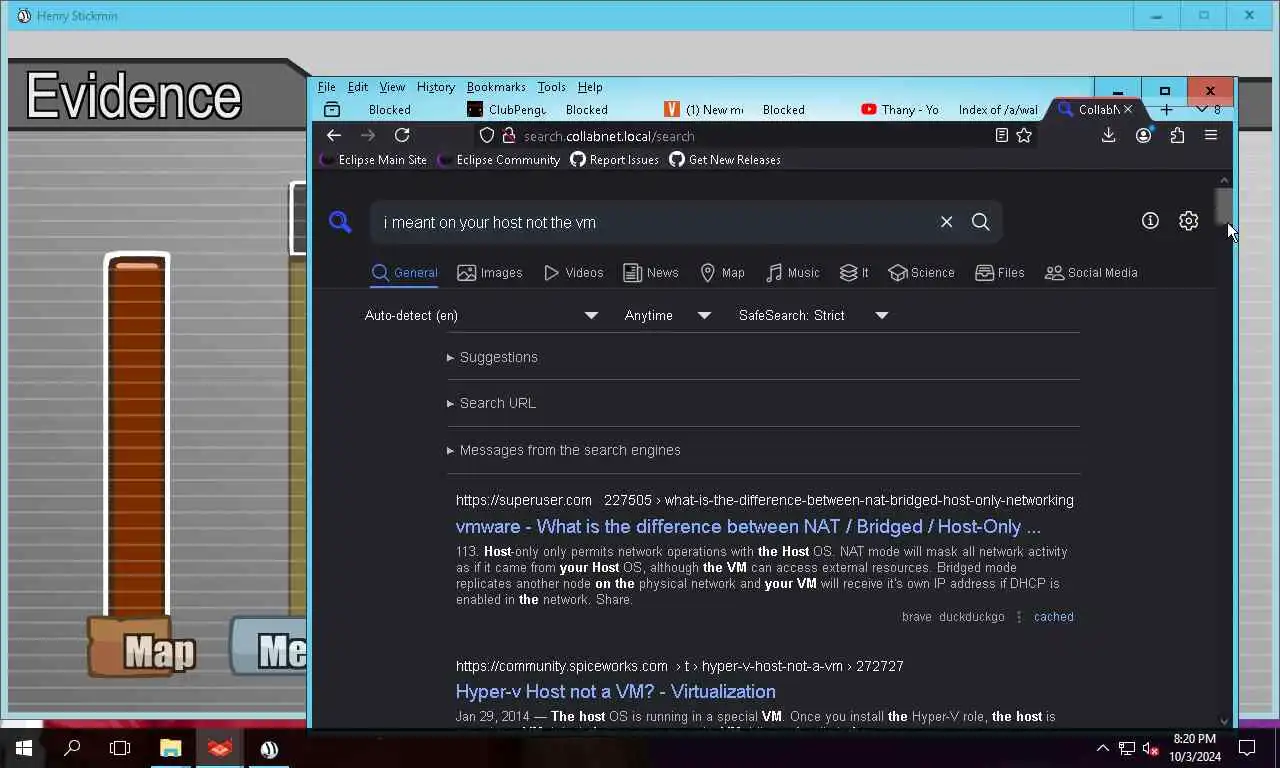Open Get New Releases bookmark

[x=725, y=160]
